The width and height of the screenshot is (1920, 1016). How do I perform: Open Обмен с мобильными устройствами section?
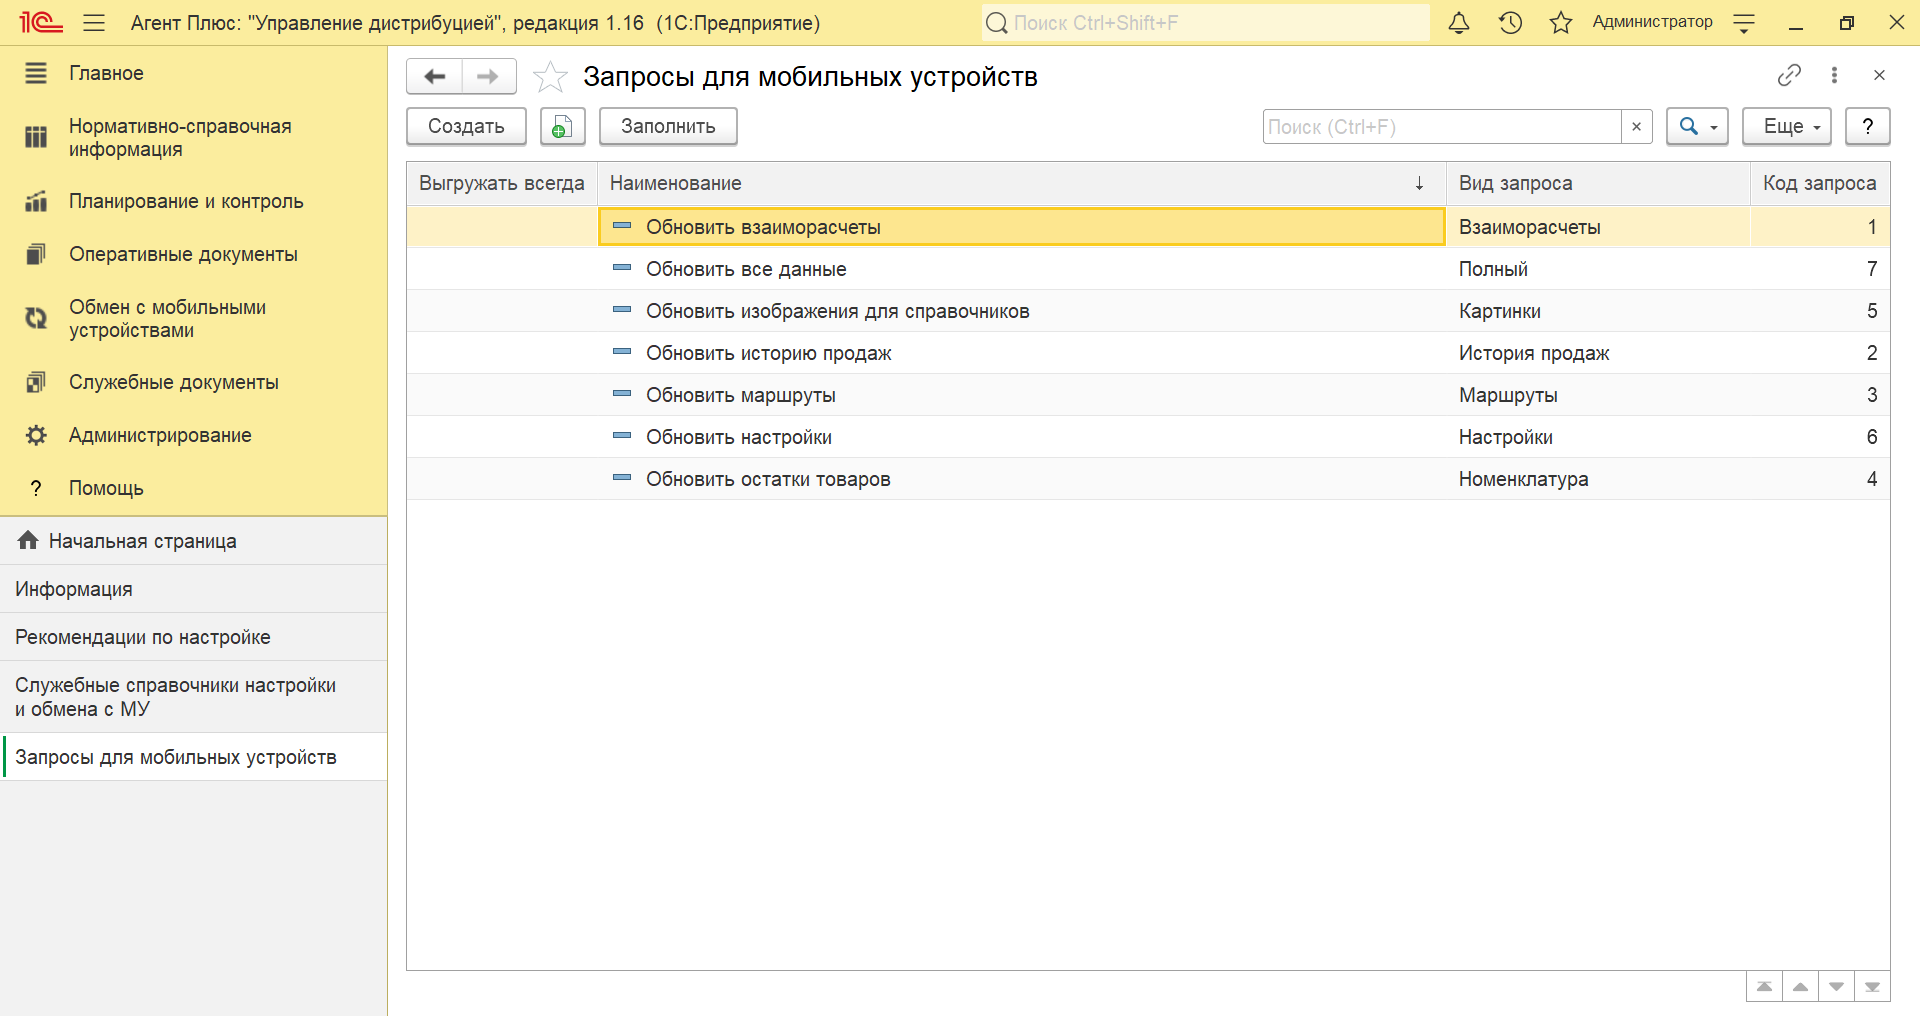tap(167, 319)
